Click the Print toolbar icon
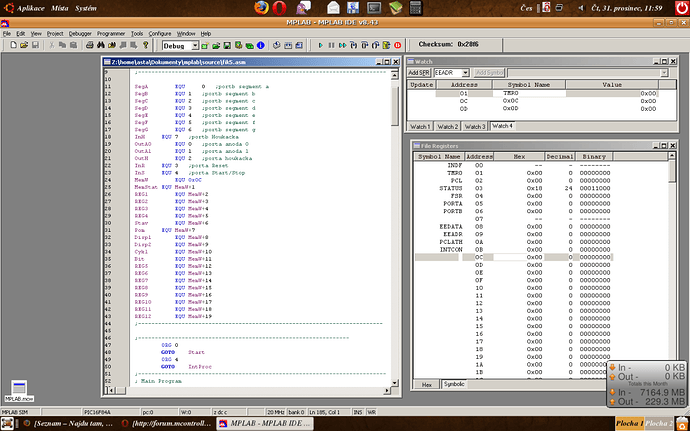The image size is (690, 431). (89, 45)
